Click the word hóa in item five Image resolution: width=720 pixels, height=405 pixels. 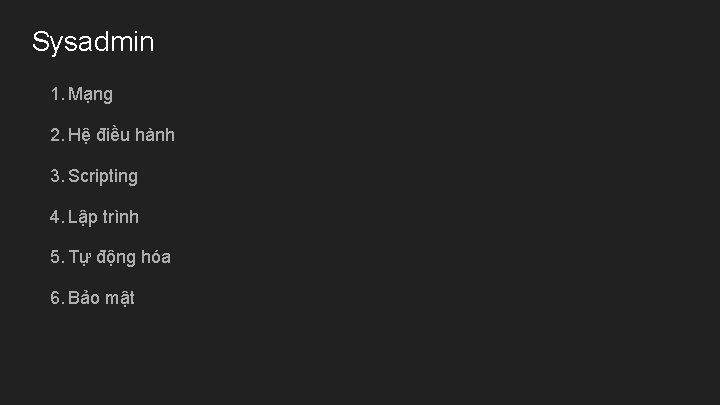click(156, 257)
